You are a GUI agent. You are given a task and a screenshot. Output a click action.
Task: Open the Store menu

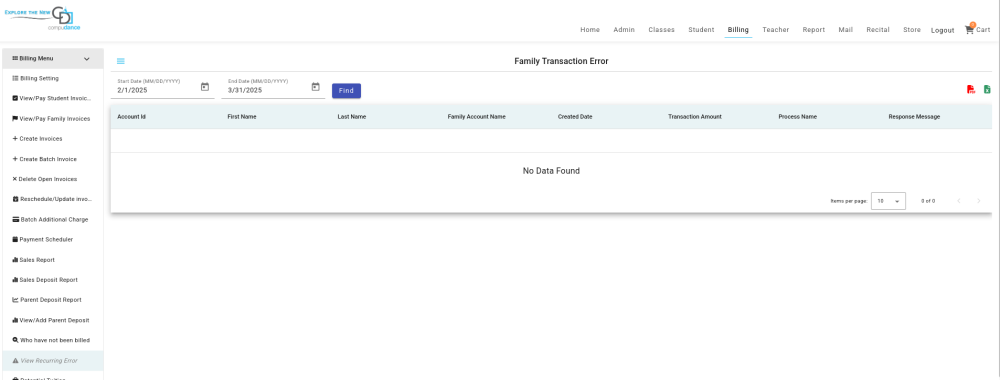click(912, 30)
